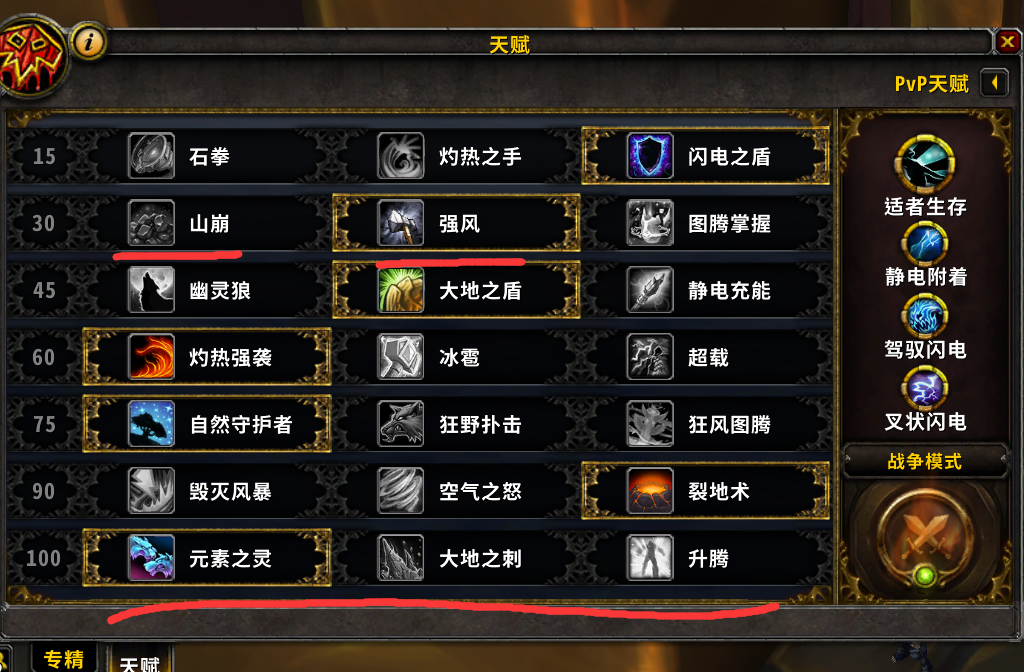This screenshot has width=1024, height=672.
Task: Select the 狂野扑击 talent icon
Action: [400, 424]
